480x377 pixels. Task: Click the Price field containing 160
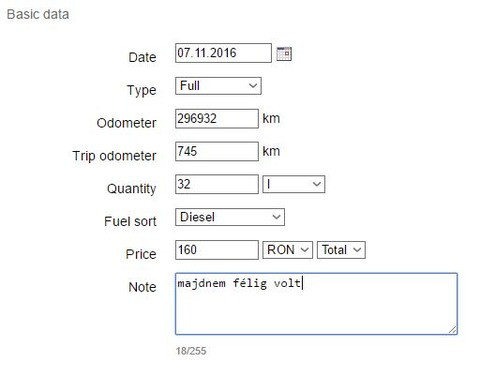pyautogui.click(x=217, y=250)
